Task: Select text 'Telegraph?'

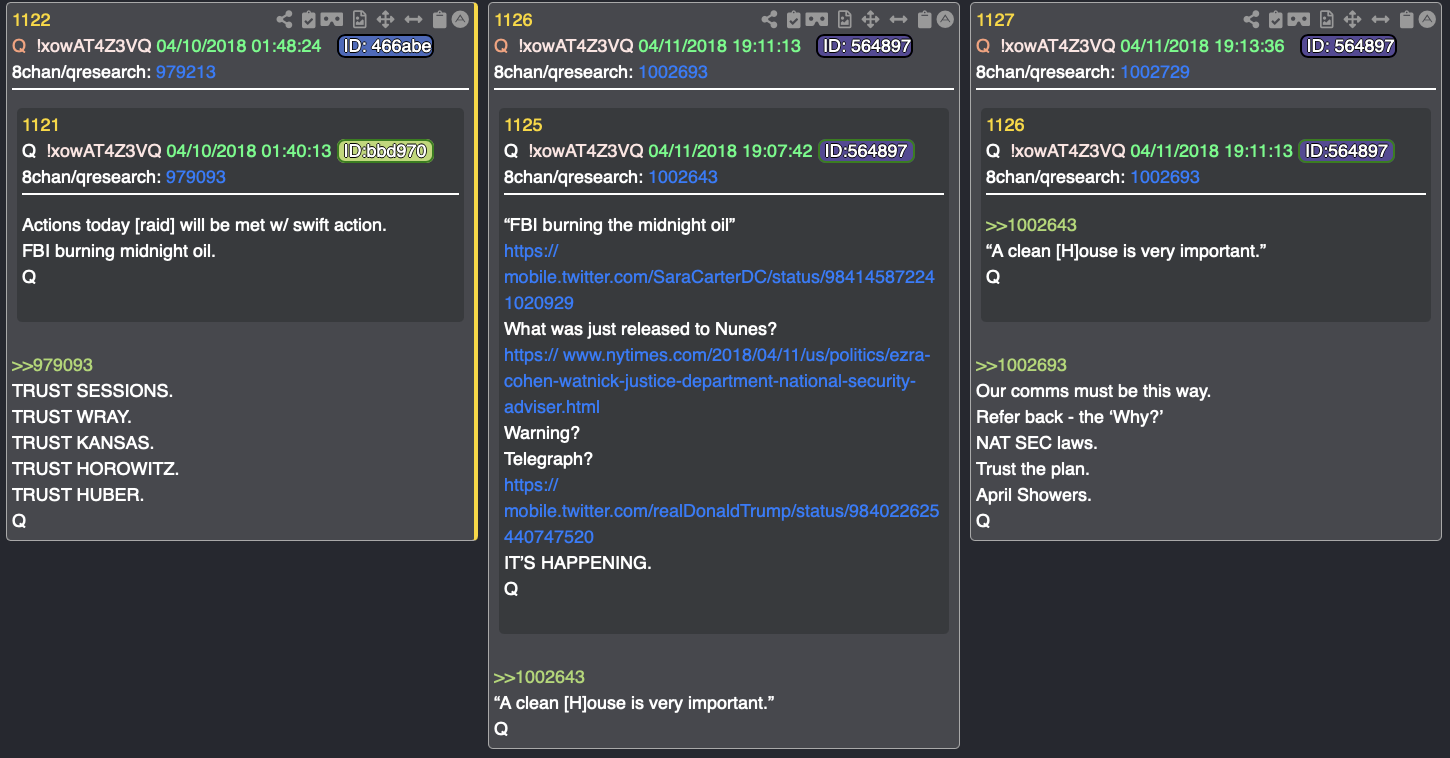Action: (x=548, y=459)
